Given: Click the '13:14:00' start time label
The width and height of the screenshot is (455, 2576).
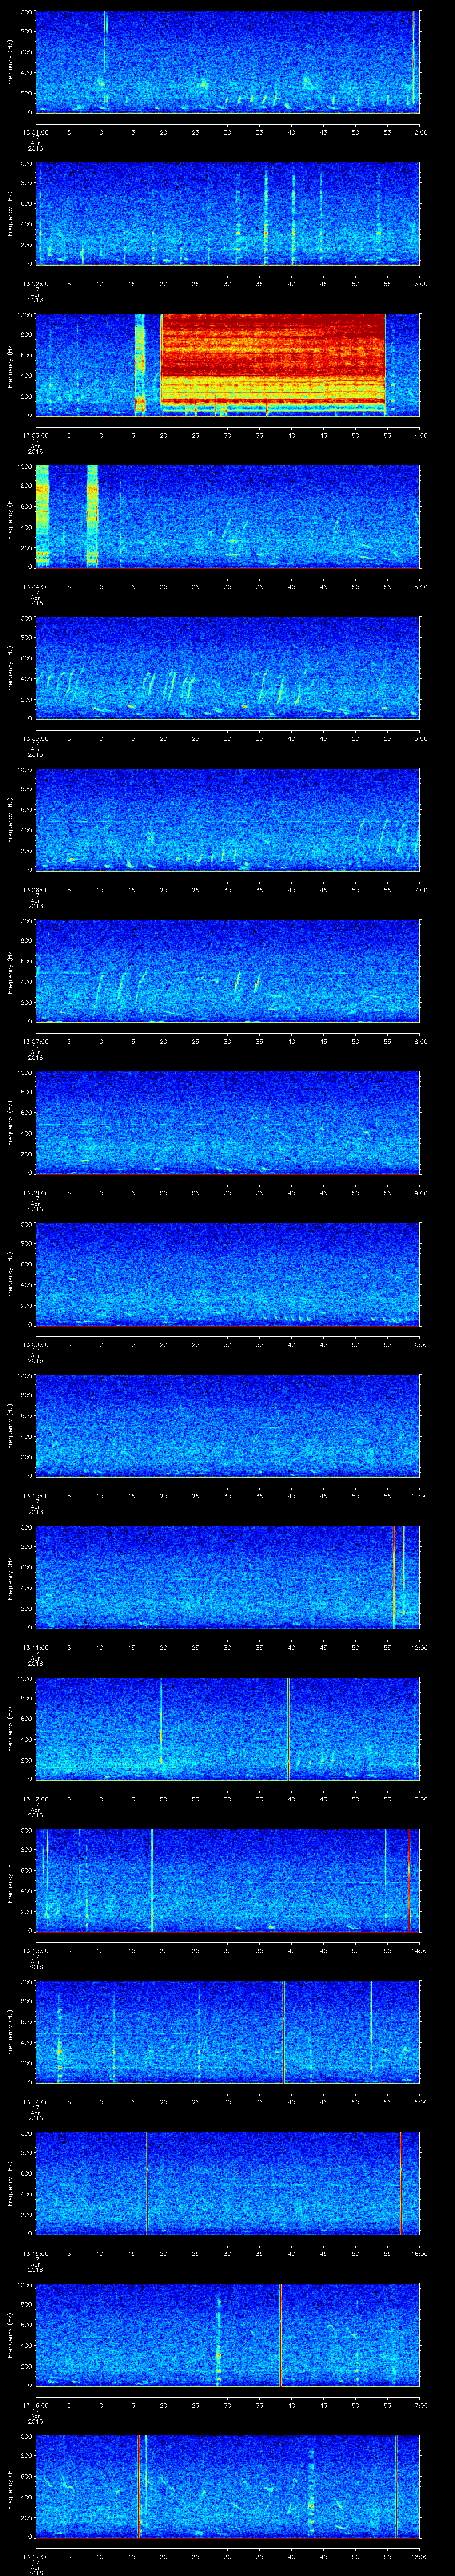Looking at the screenshot, I should click(x=35, y=2102).
